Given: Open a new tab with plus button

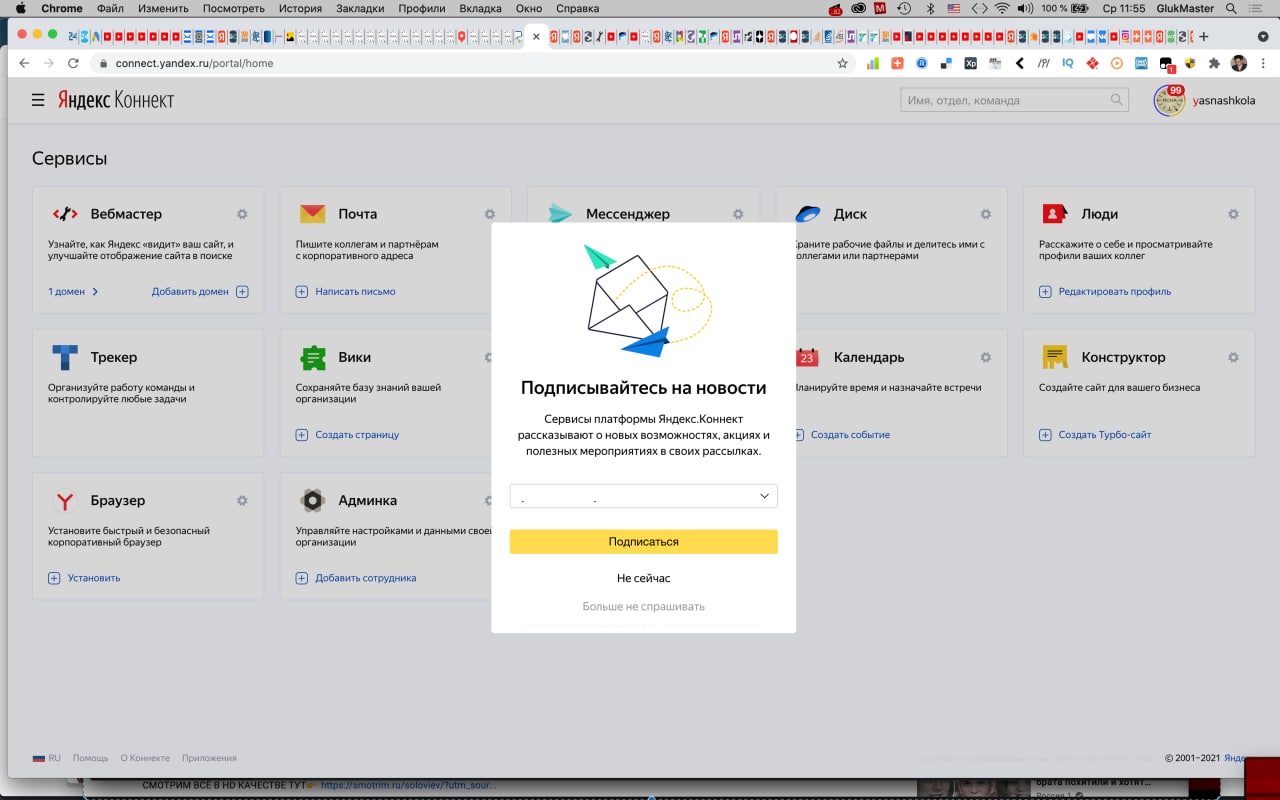Looking at the screenshot, I should coord(1203,37).
